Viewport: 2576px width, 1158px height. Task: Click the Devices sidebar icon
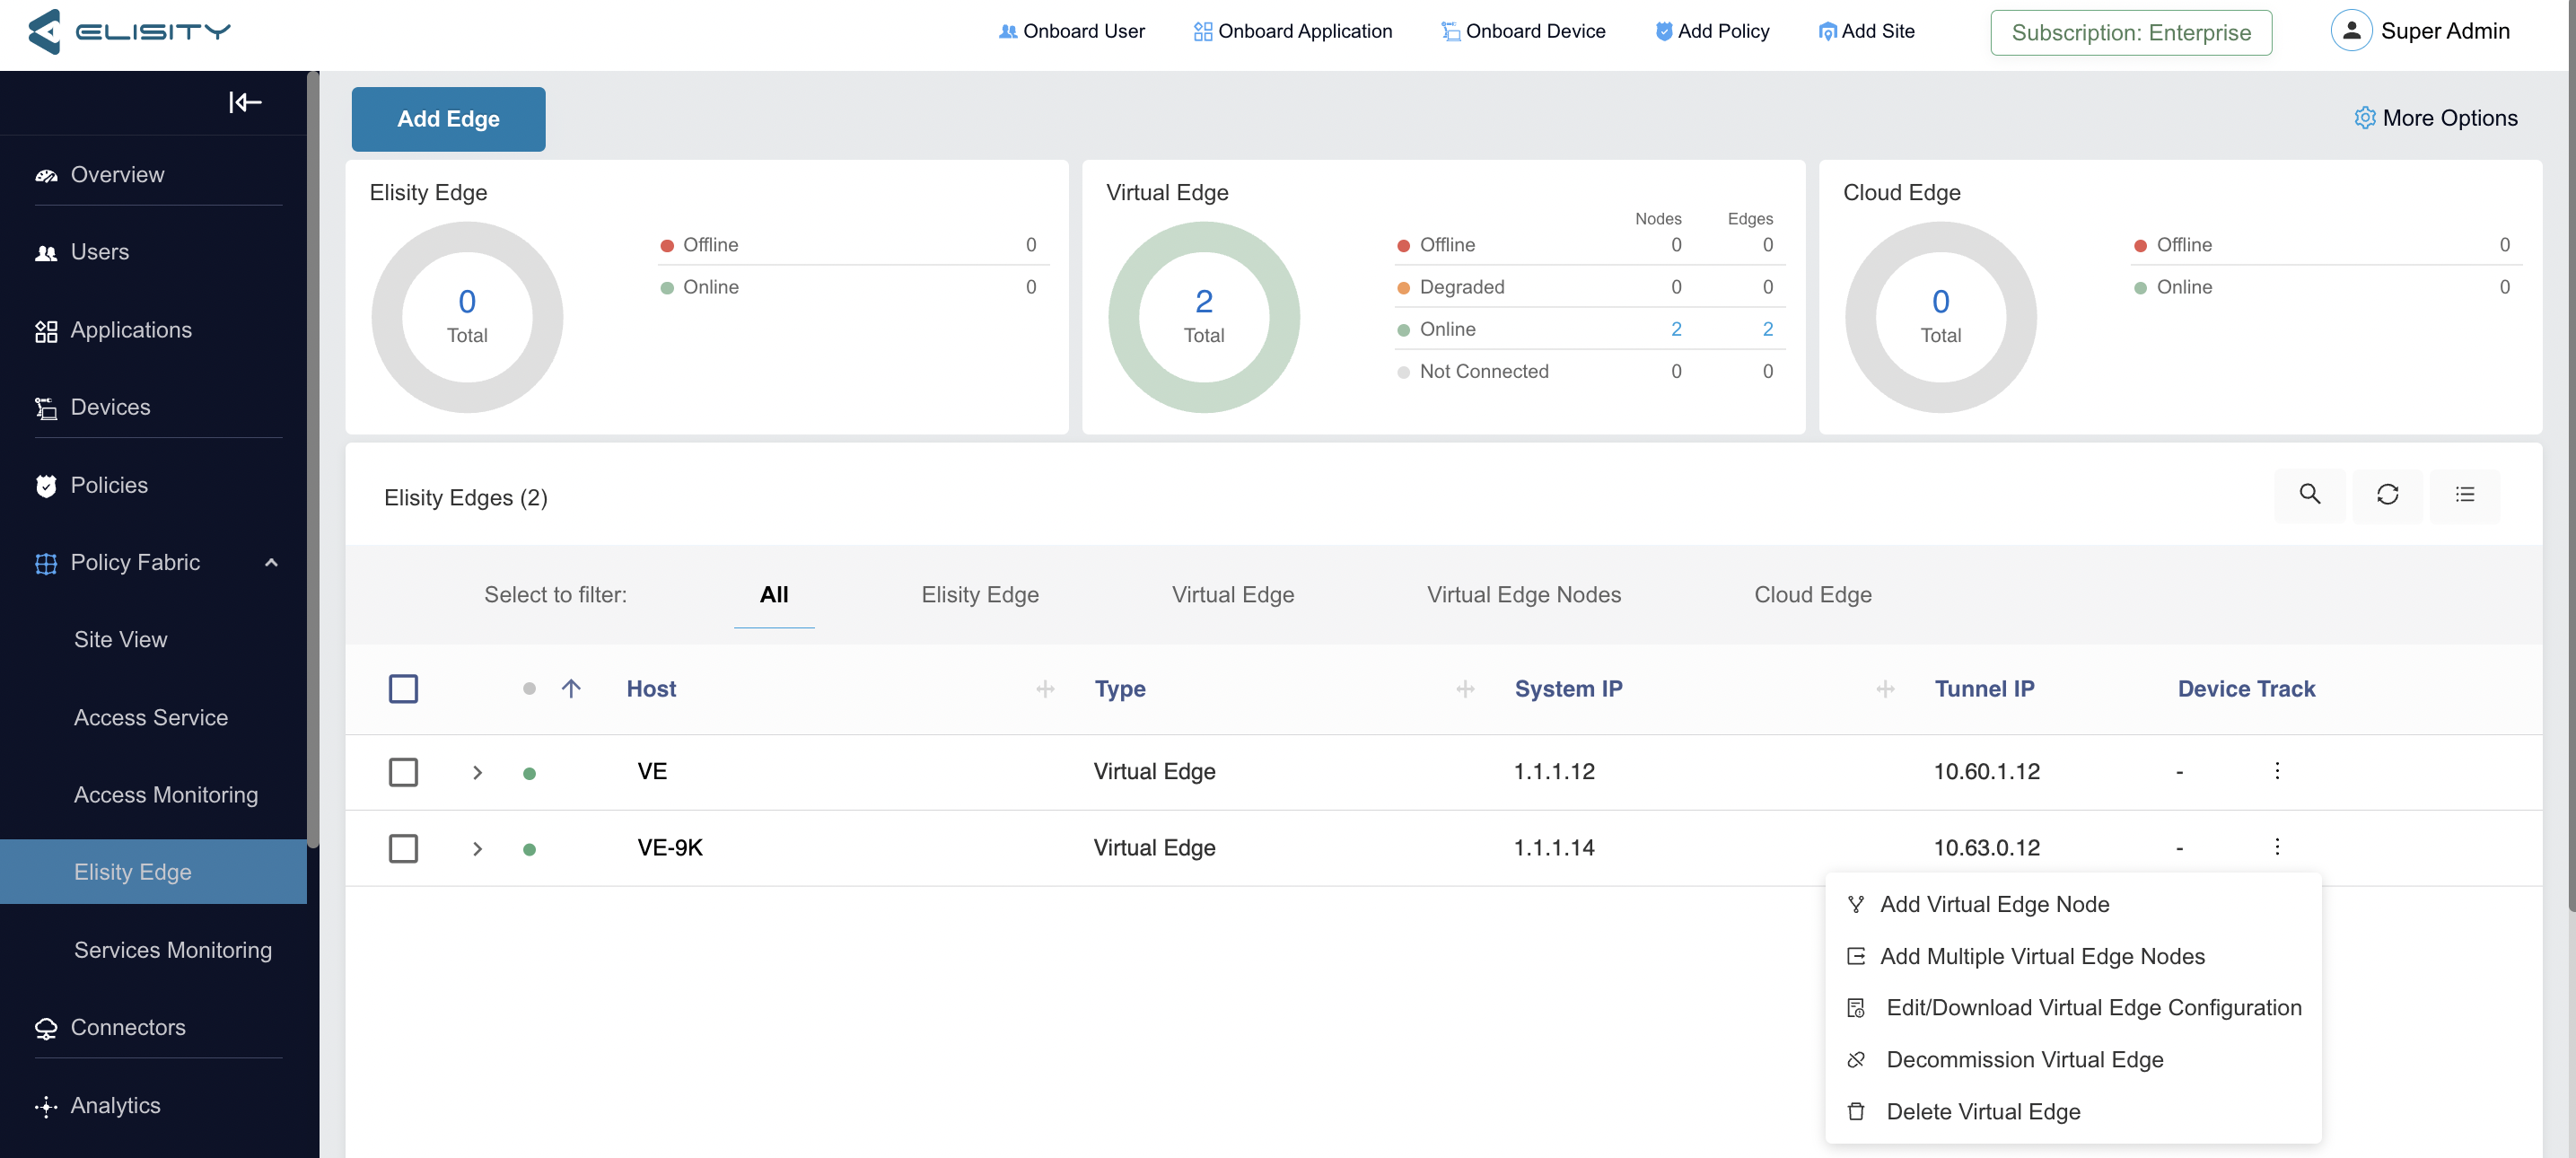pos(46,408)
